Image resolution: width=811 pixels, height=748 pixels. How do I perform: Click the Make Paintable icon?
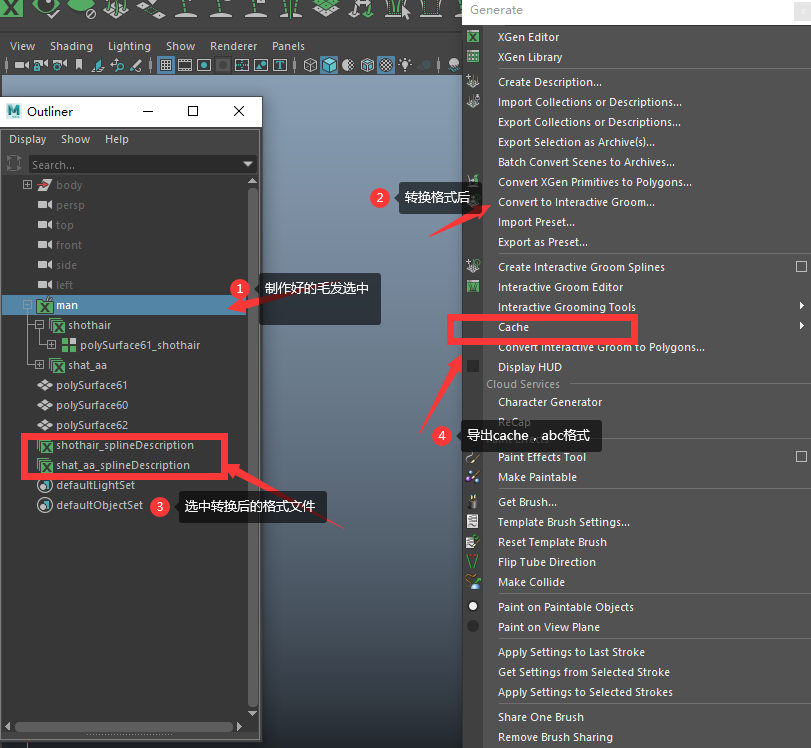(473, 476)
